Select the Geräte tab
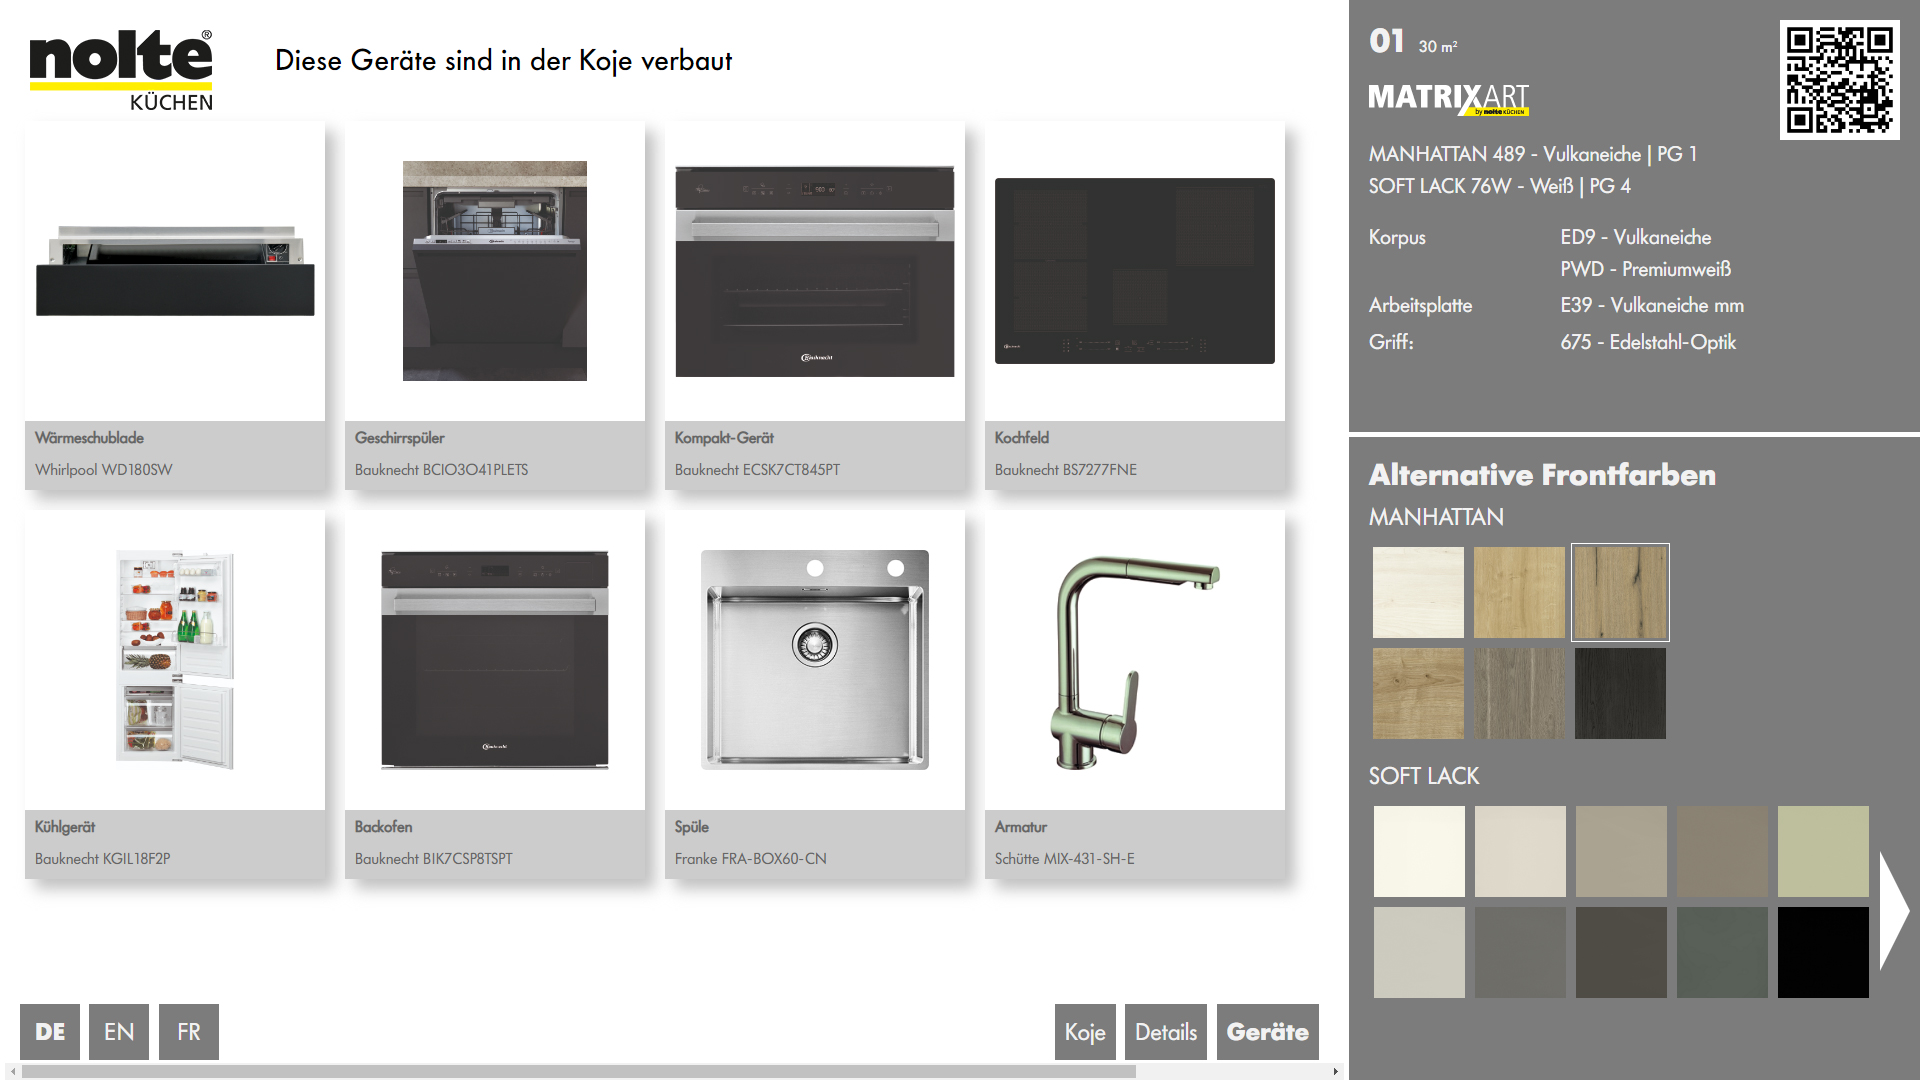1920x1080 pixels. 1267,1032
